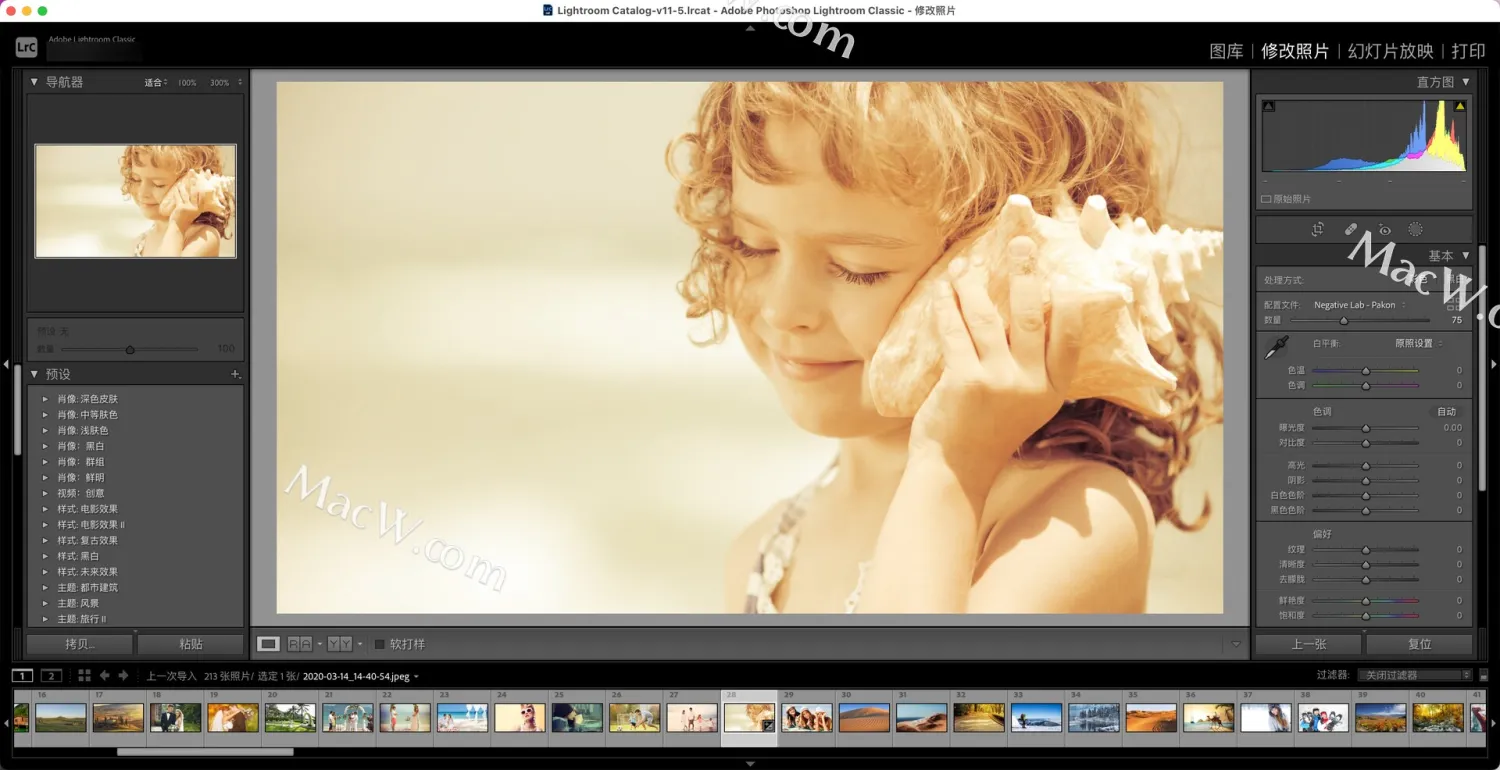The height and width of the screenshot is (770, 1500).
Task: Switch to the 图库 Library module
Action: pos(1226,51)
